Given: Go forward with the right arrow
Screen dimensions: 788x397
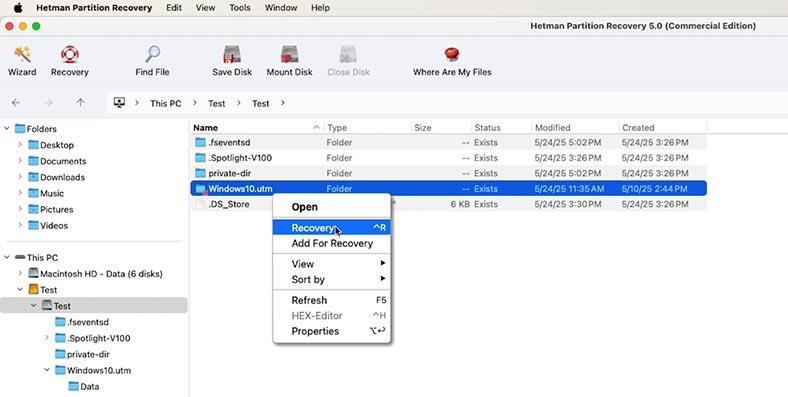Looking at the screenshot, I should pyautogui.click(x=48, y=103).
